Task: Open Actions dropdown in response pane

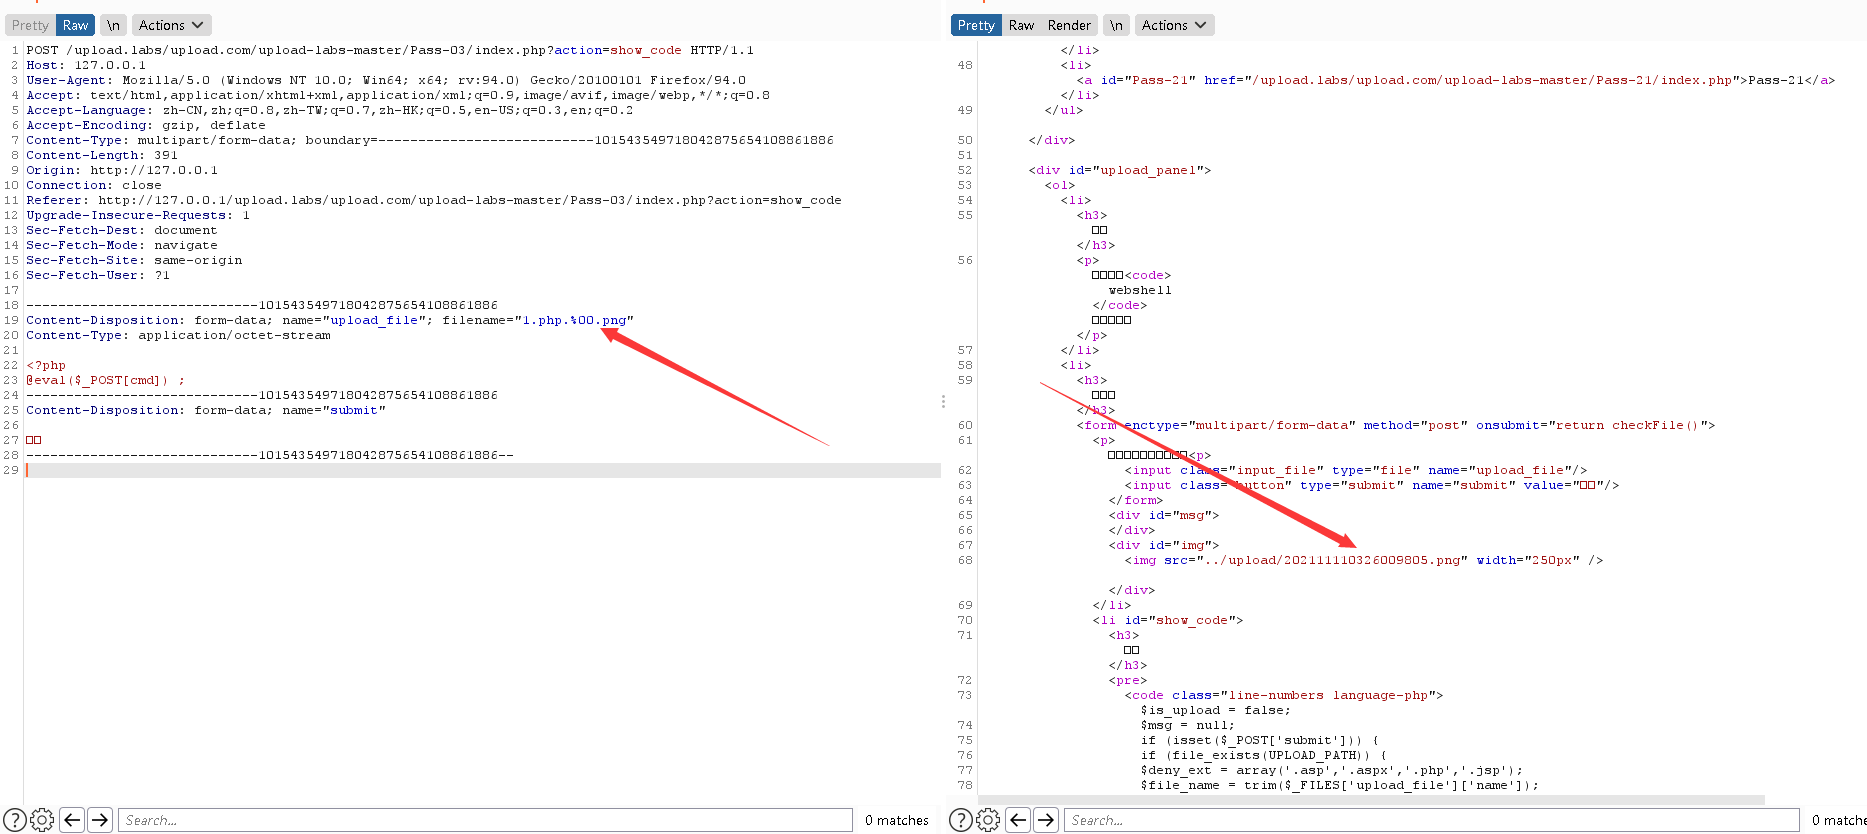Action: [1174, 25]
